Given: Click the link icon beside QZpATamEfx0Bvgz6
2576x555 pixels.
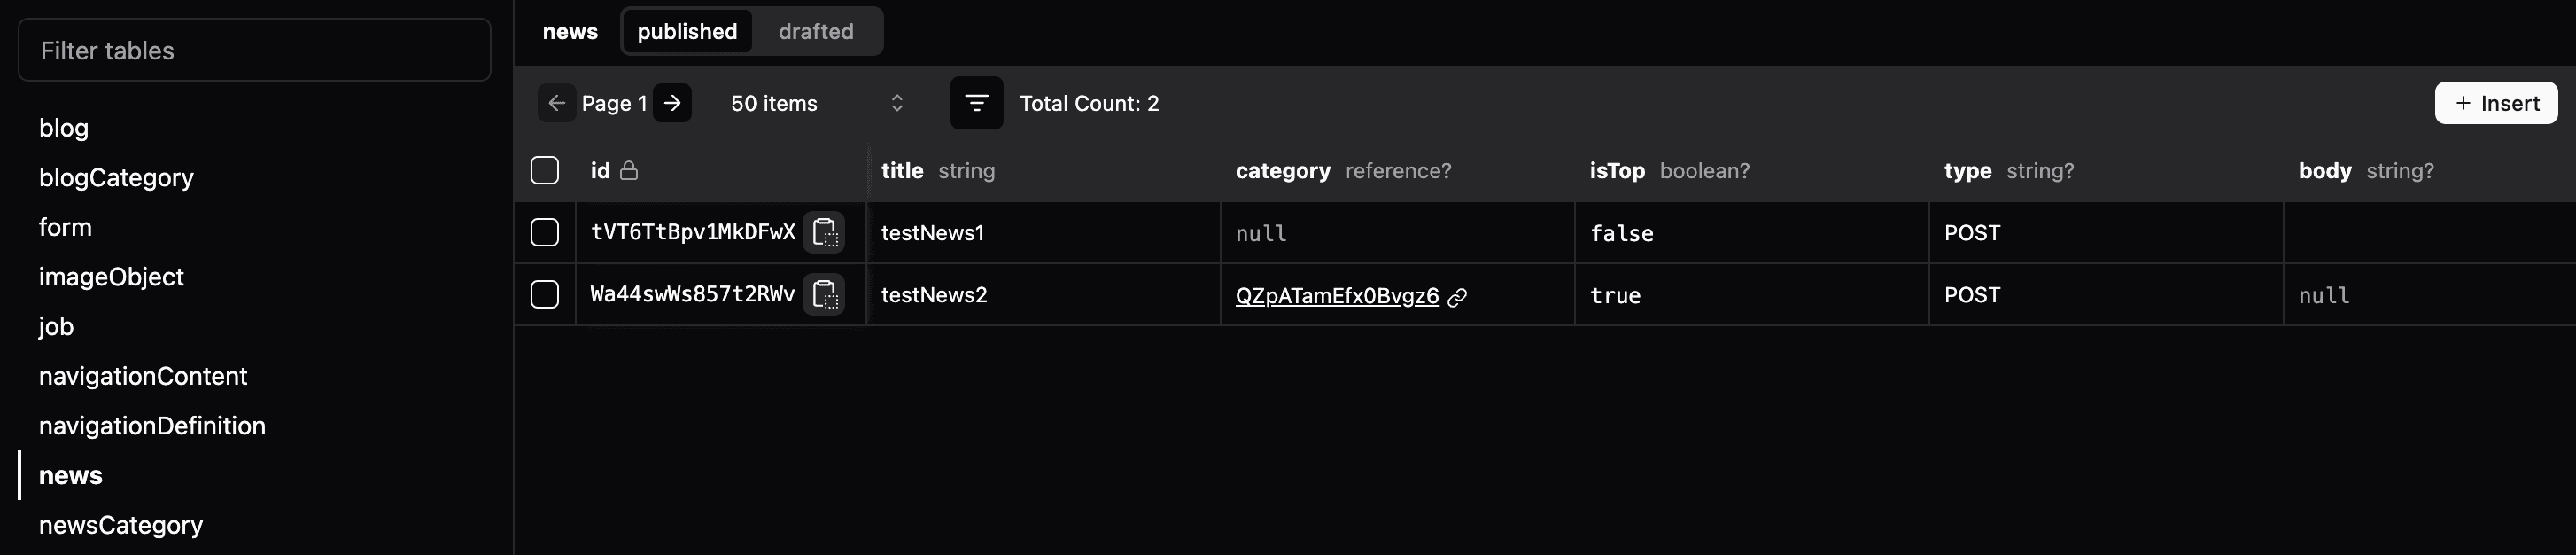Looking at the screenshot, I should pos(1458,297).
